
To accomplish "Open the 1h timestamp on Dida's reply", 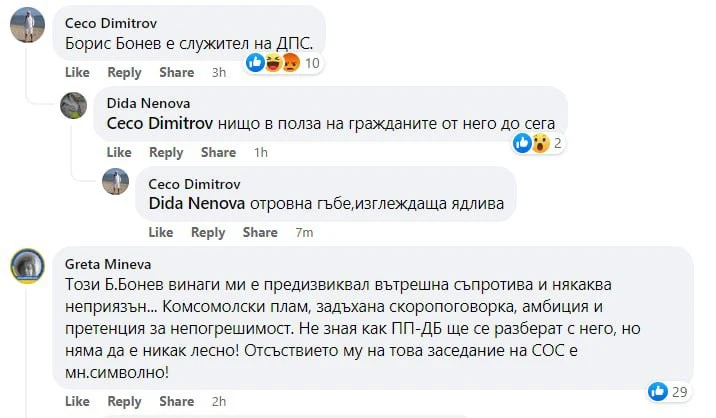I will (261, 152).
